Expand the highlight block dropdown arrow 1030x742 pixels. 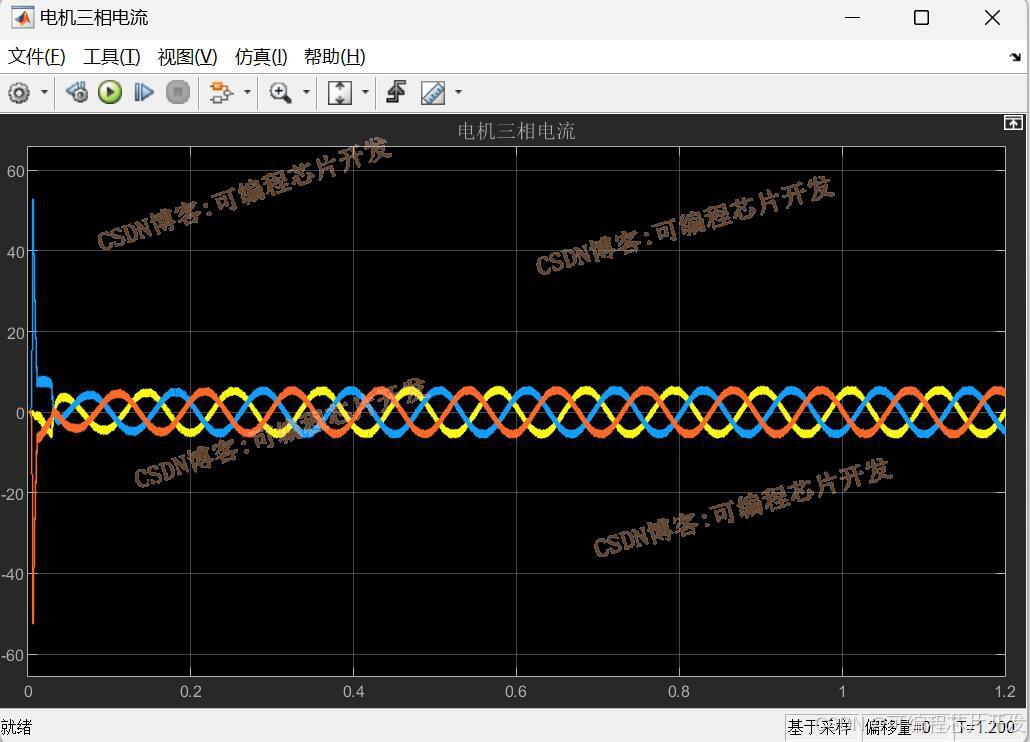tap(247, 93)
